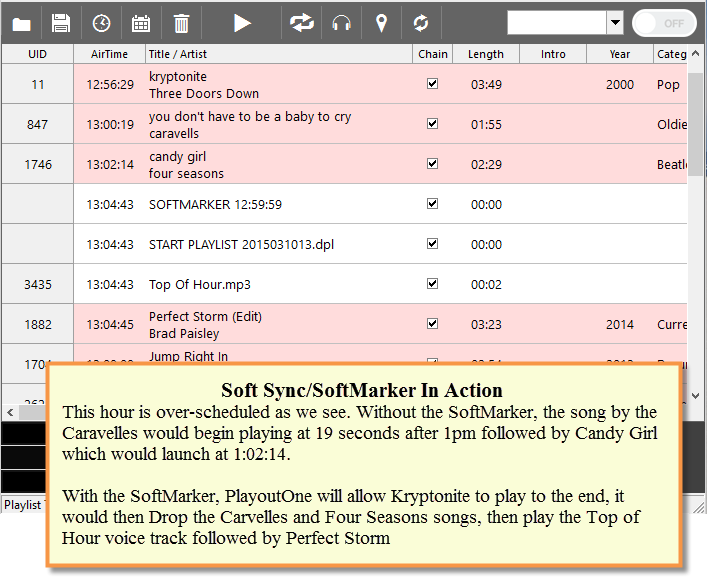707x580 pixels.
Task: Click the year 2000 cell
Action: coord(620,84)
